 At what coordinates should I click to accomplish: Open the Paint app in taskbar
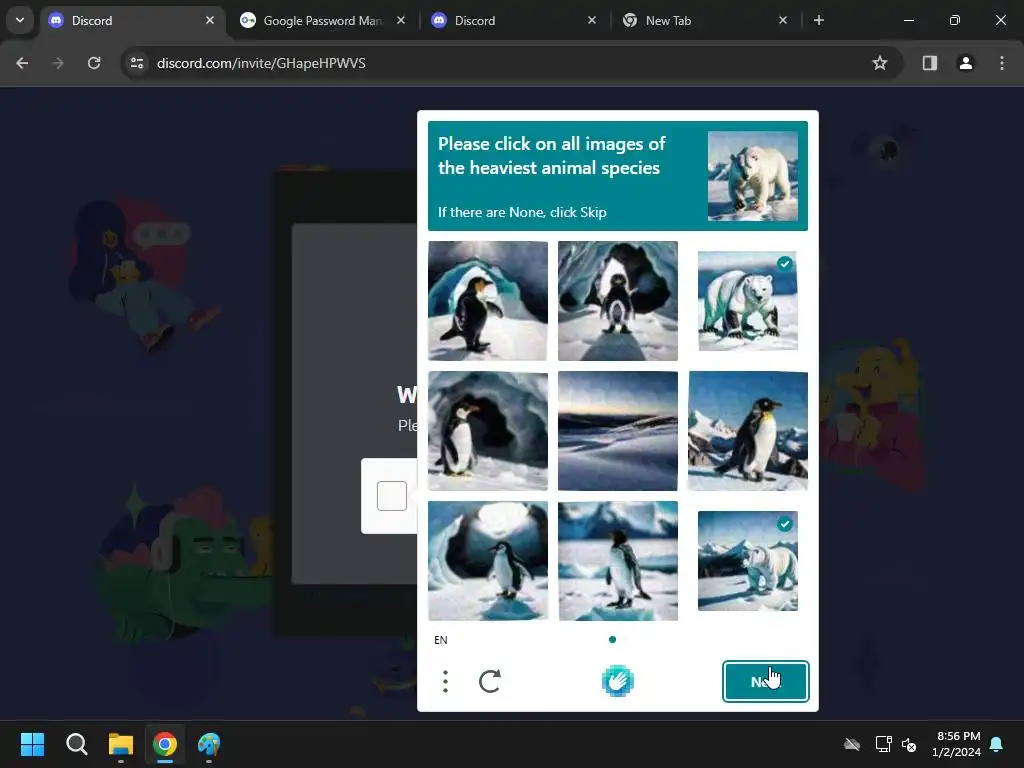[x=209, y=744]
